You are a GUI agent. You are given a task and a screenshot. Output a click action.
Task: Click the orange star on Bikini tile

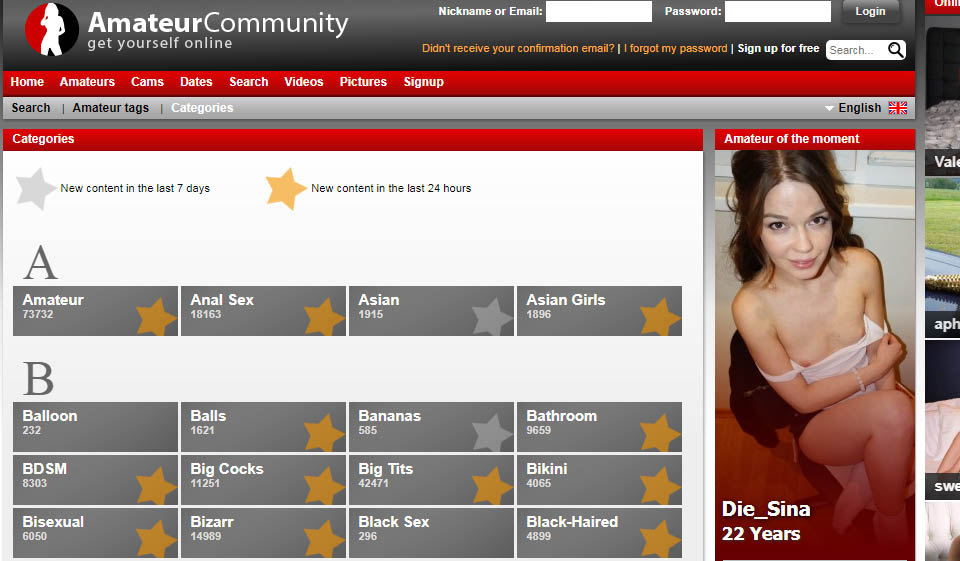tap(660, 486)
